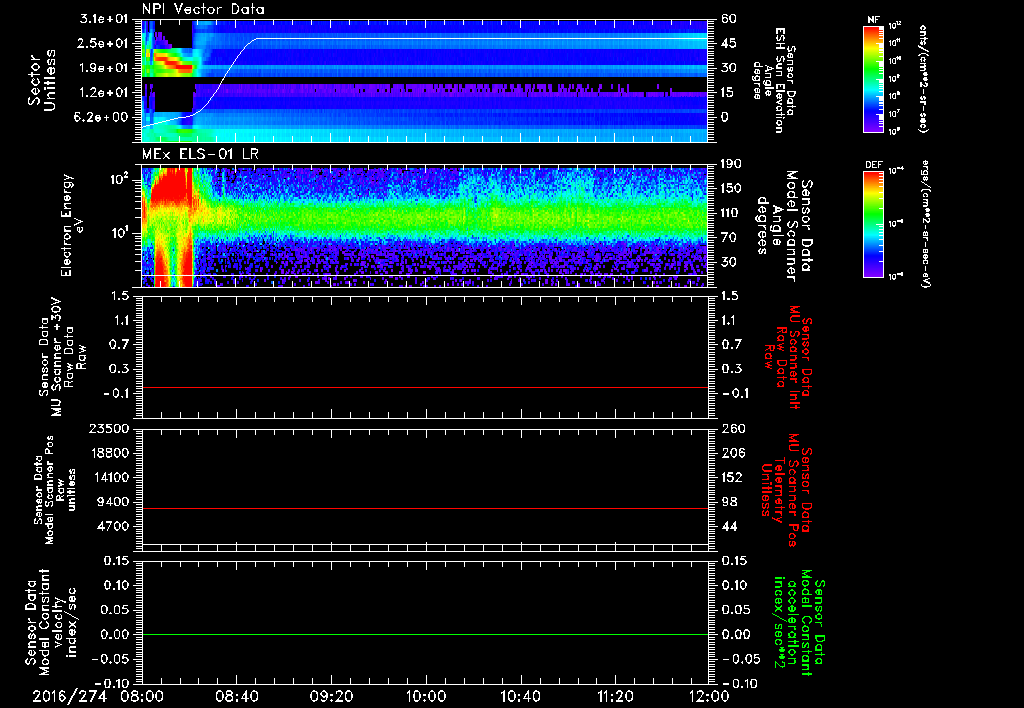Click the 08:40 time axis label
The height and width of the screenshot is (708, 1024).
coord(236,696)
